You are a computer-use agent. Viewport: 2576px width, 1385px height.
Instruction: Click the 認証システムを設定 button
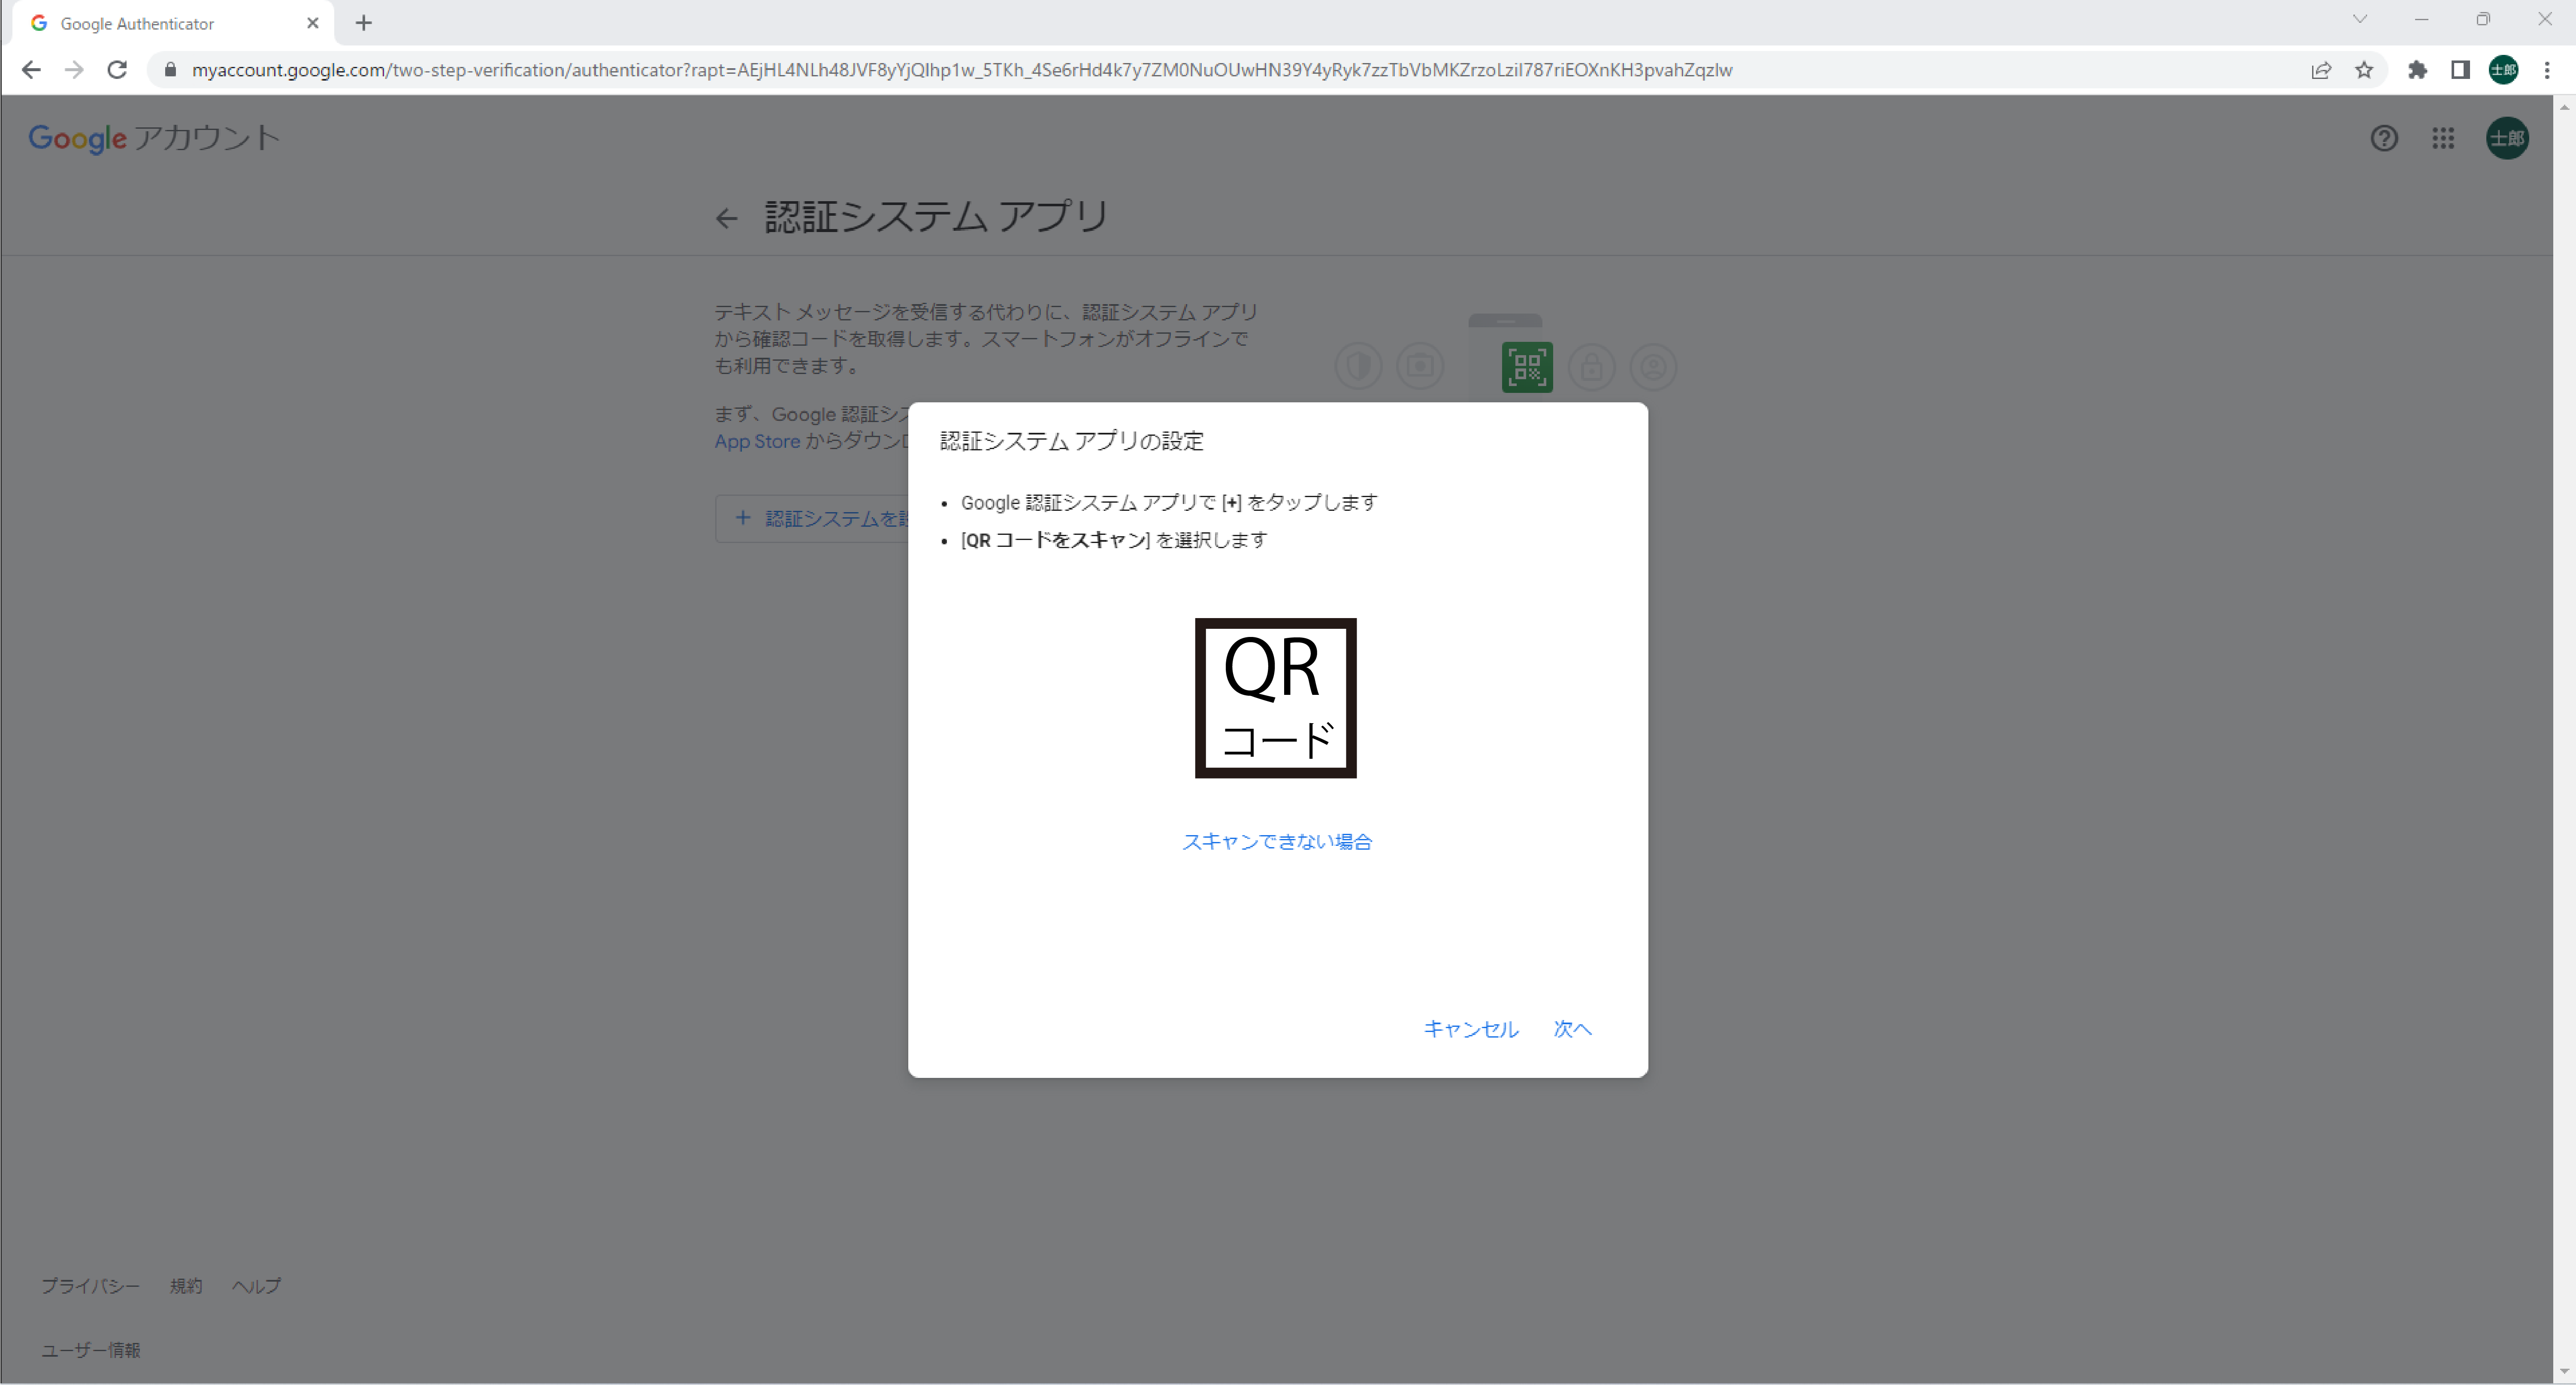click(812, 518)
